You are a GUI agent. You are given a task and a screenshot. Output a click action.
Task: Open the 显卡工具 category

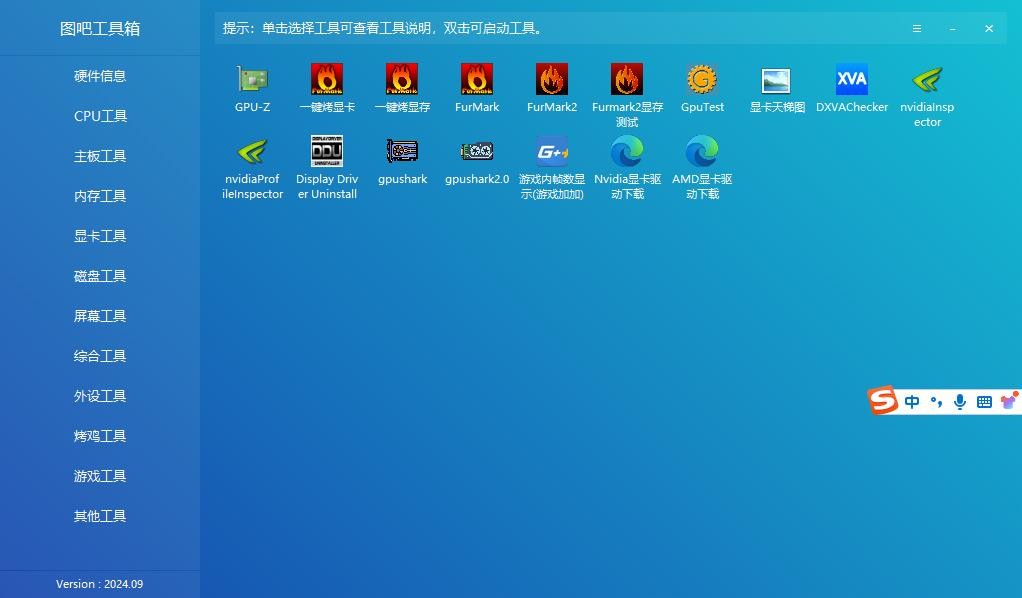pos(100,236)
